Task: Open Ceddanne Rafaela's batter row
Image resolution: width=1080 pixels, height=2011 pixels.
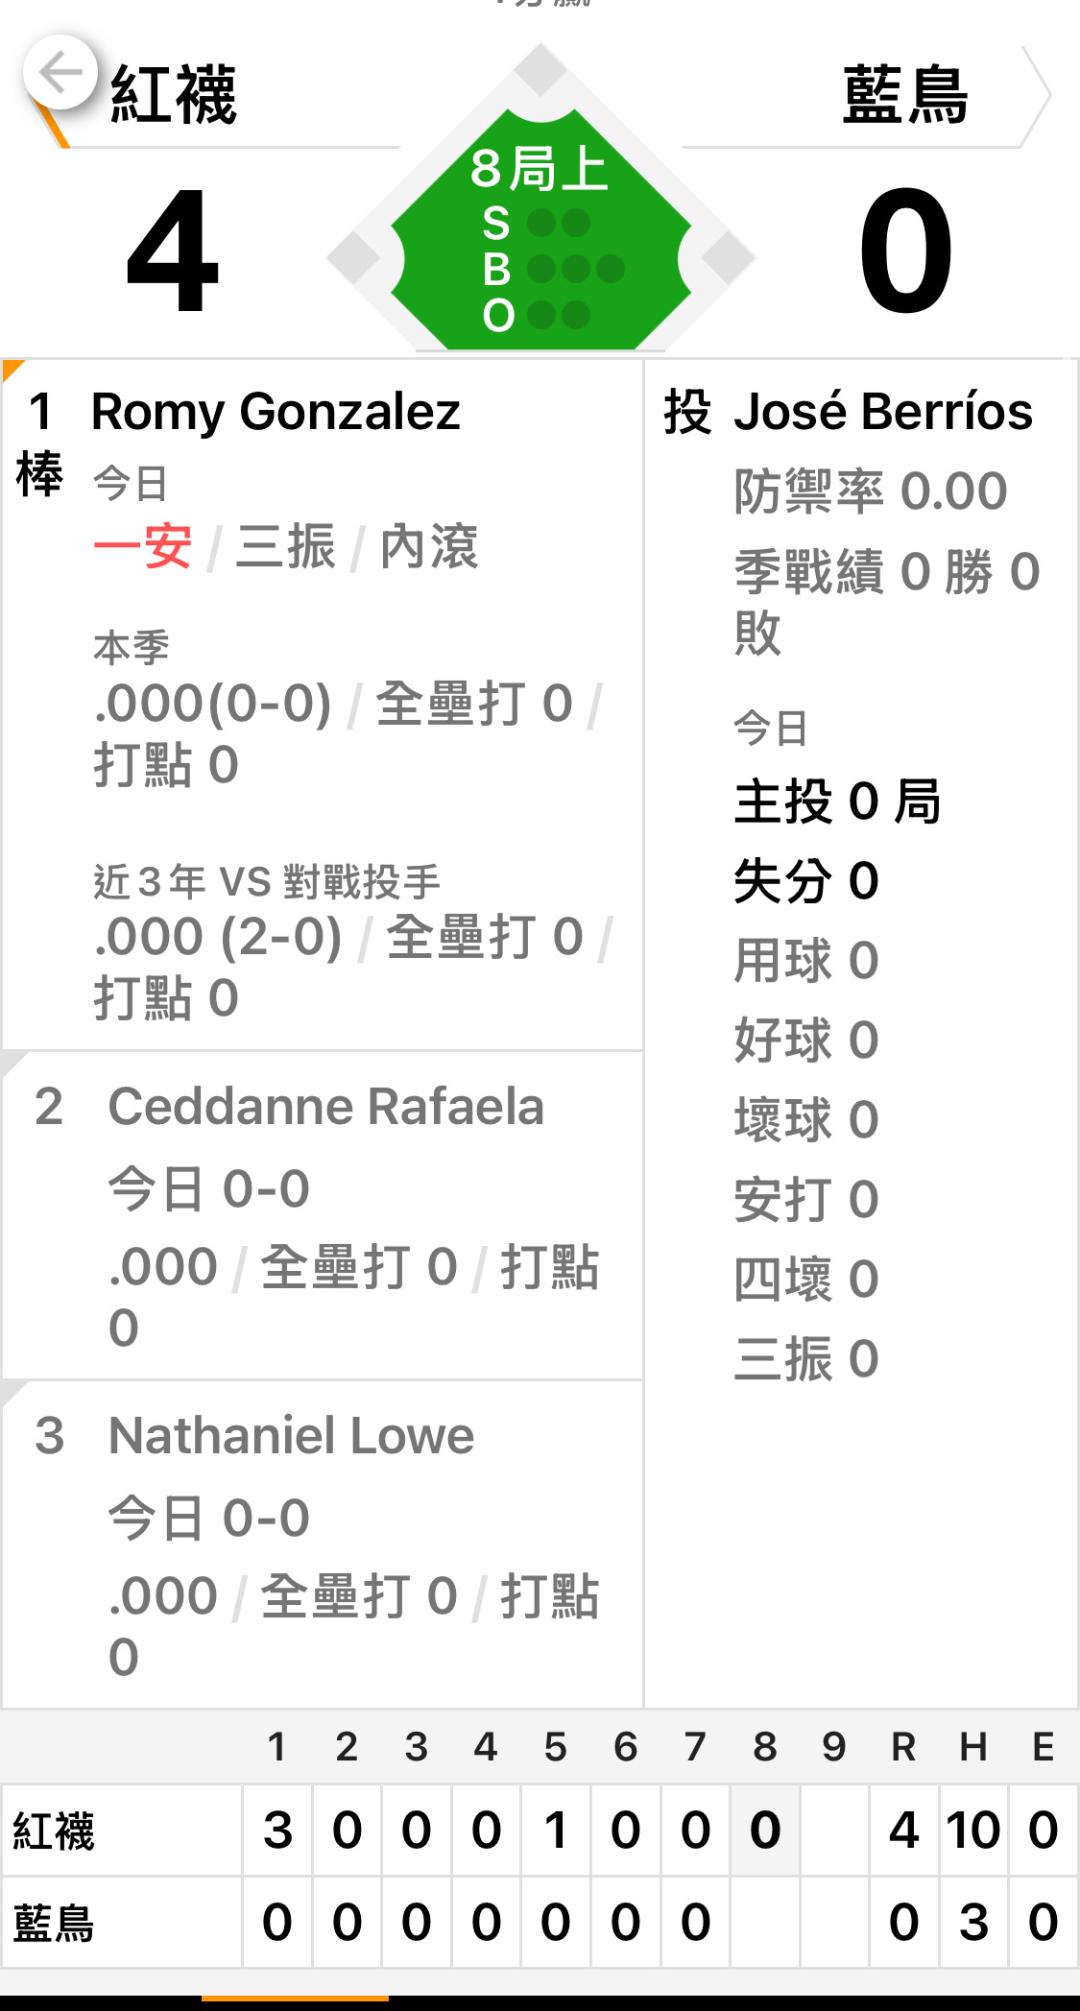Action: [x=325, y=1107]
